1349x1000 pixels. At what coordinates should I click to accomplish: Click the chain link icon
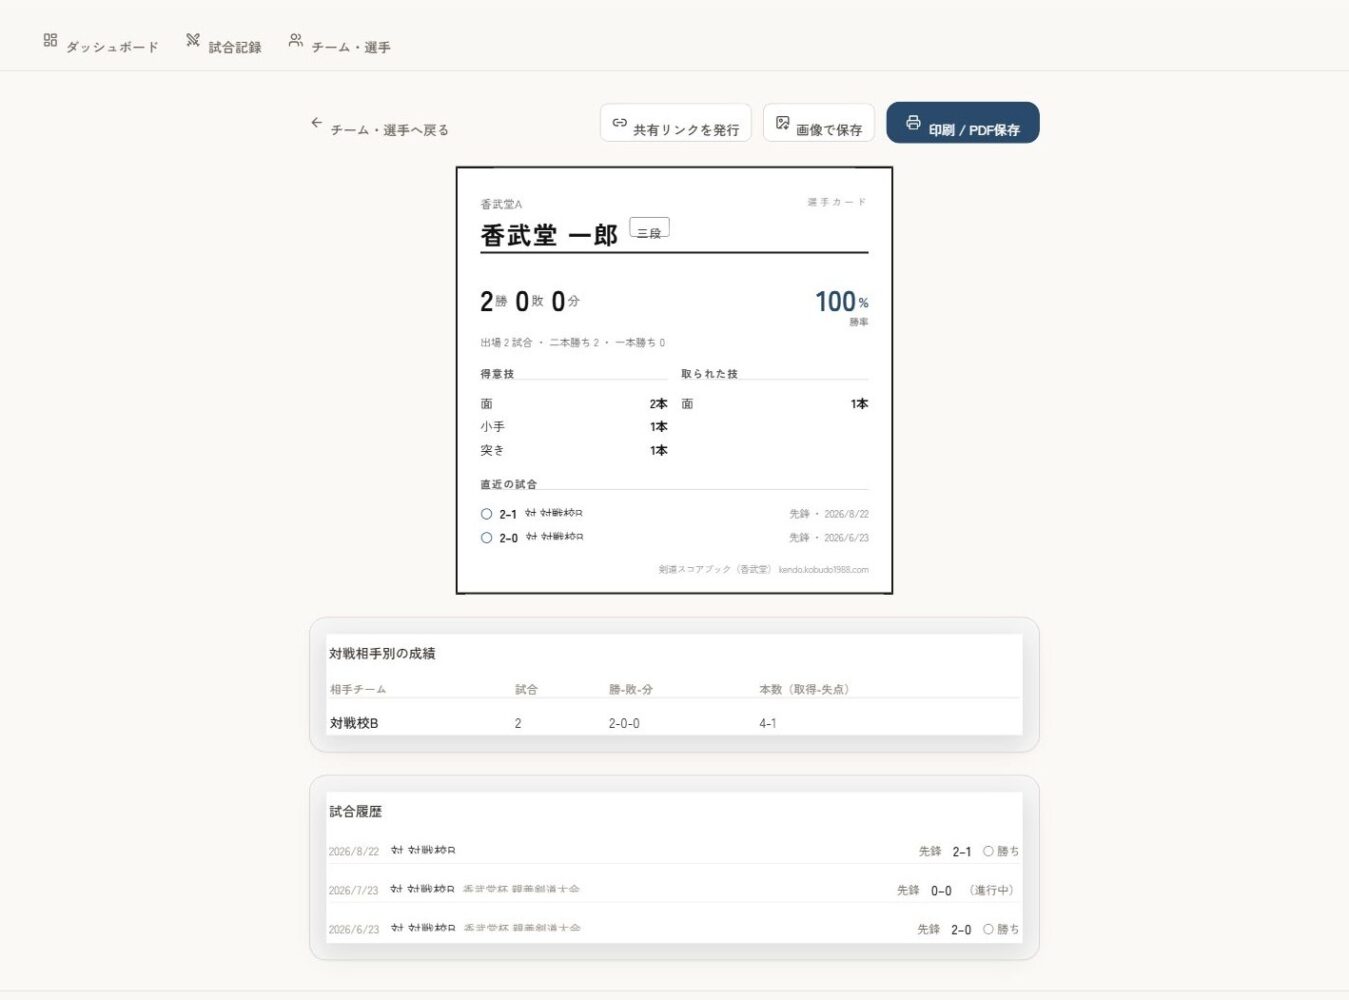[620, 123]
